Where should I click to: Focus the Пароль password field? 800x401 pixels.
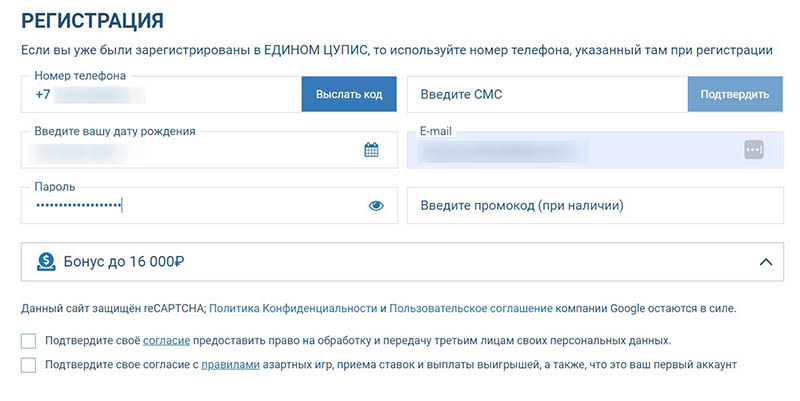[x=209, y=206]
